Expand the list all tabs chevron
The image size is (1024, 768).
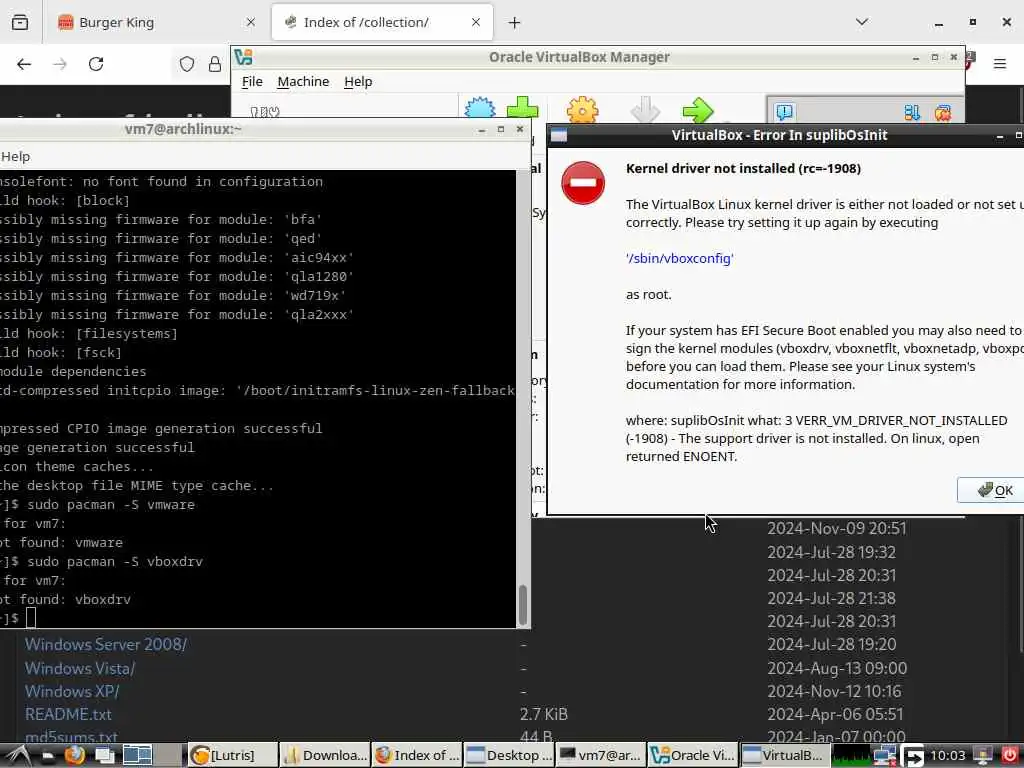(862, 22)
